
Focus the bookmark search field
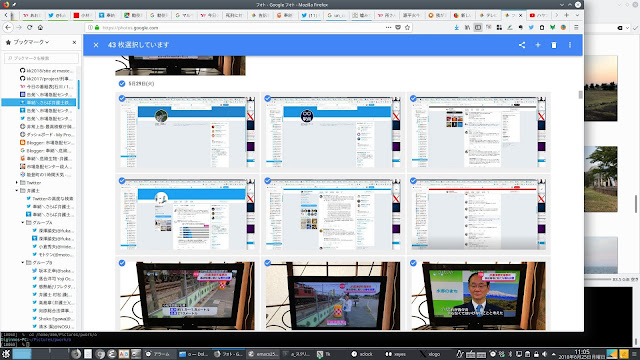tap(41, 58)
